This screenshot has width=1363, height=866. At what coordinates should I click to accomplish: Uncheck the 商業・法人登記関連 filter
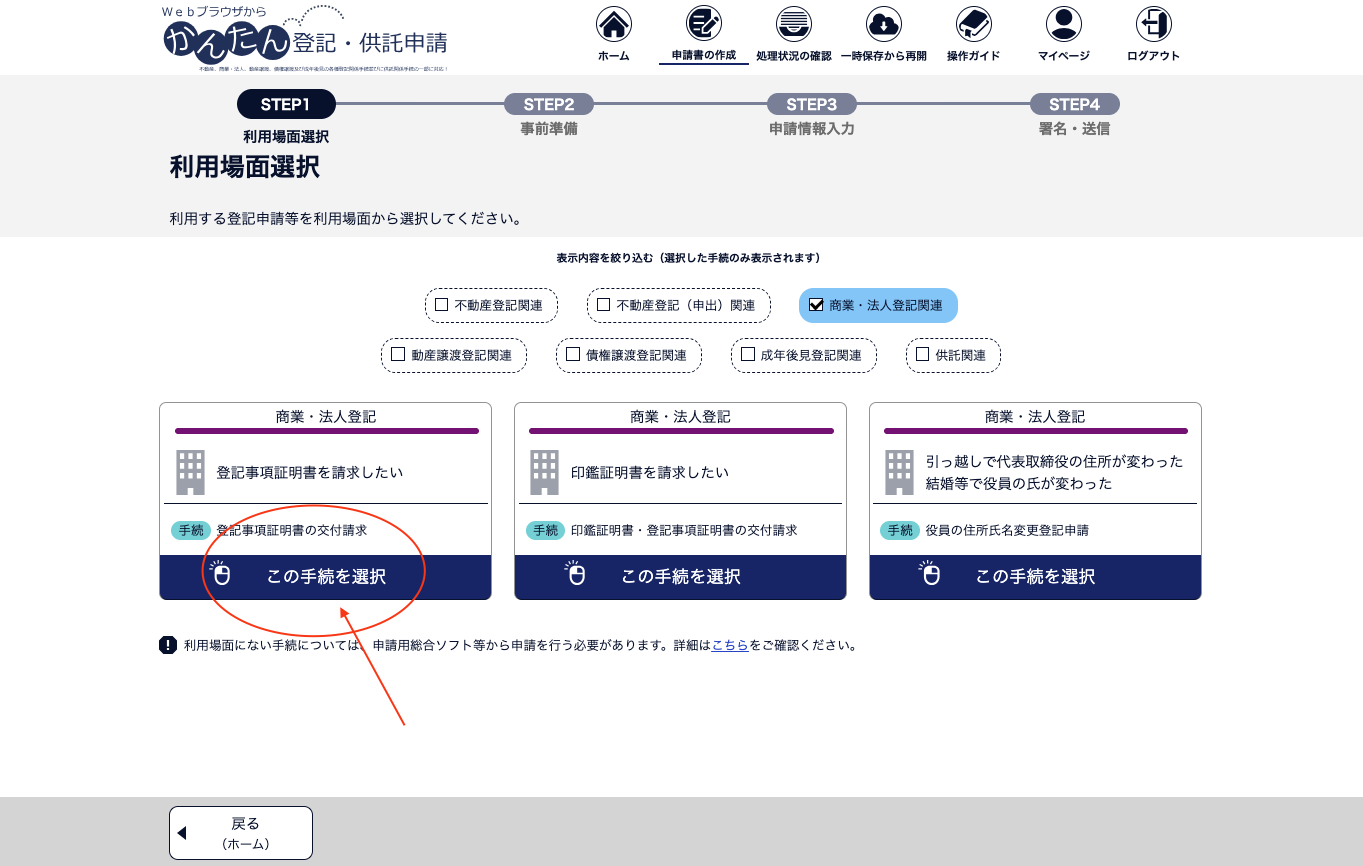coord(816,305)
